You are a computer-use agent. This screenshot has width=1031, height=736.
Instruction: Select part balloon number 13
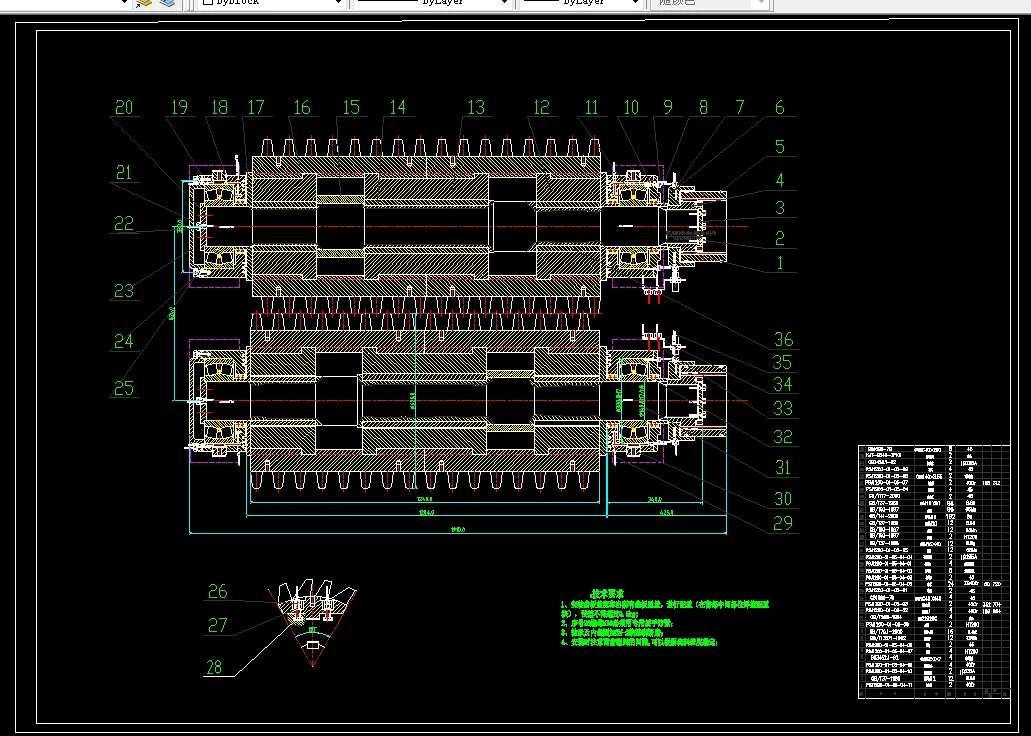(x=475, y=108)
